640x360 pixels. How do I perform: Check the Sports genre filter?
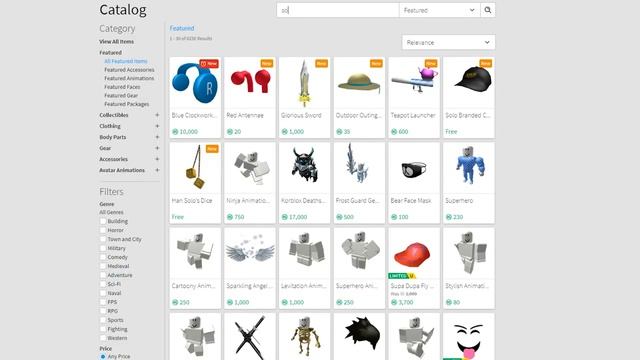pyautogui.click(x=103, y=320)
